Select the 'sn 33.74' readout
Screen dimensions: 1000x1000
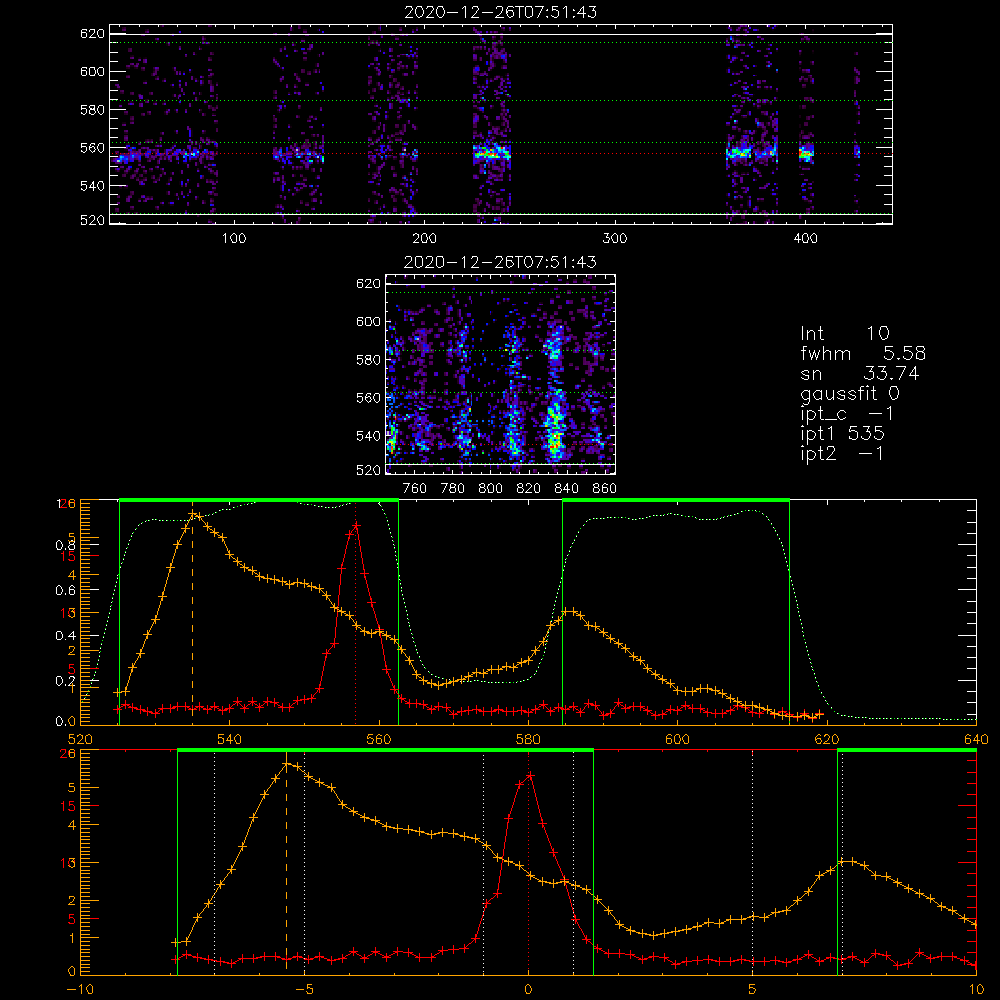pos(860,373)
